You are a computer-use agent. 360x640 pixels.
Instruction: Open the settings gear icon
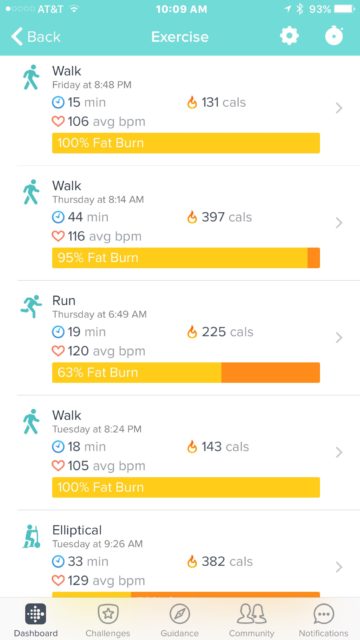coord(289,36)
